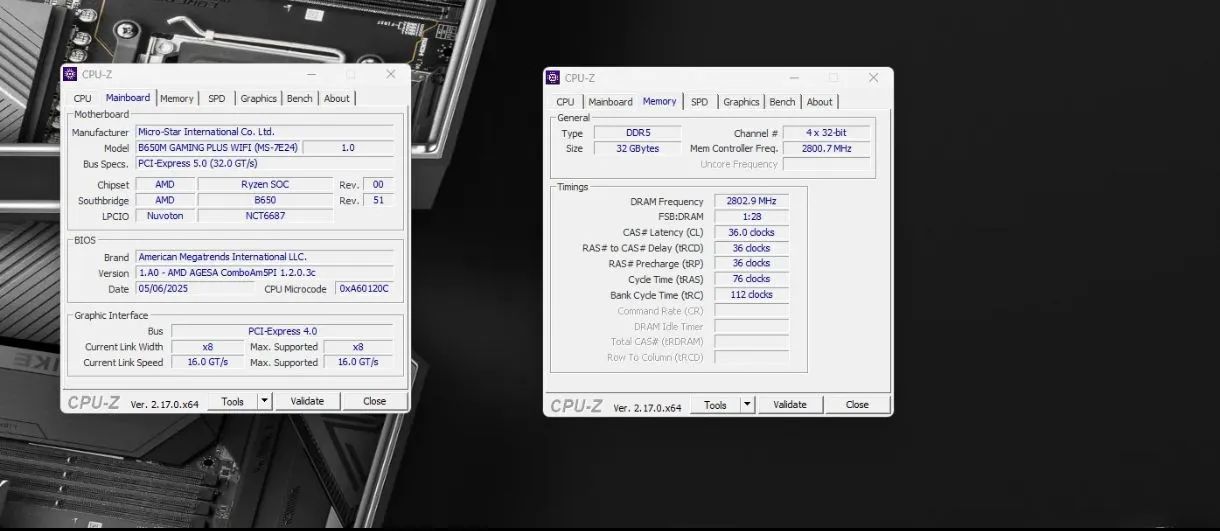Click BIOS Version AGESA ComboAm5PI field
The image size is (1220, 531).
(x=264, y=273)
